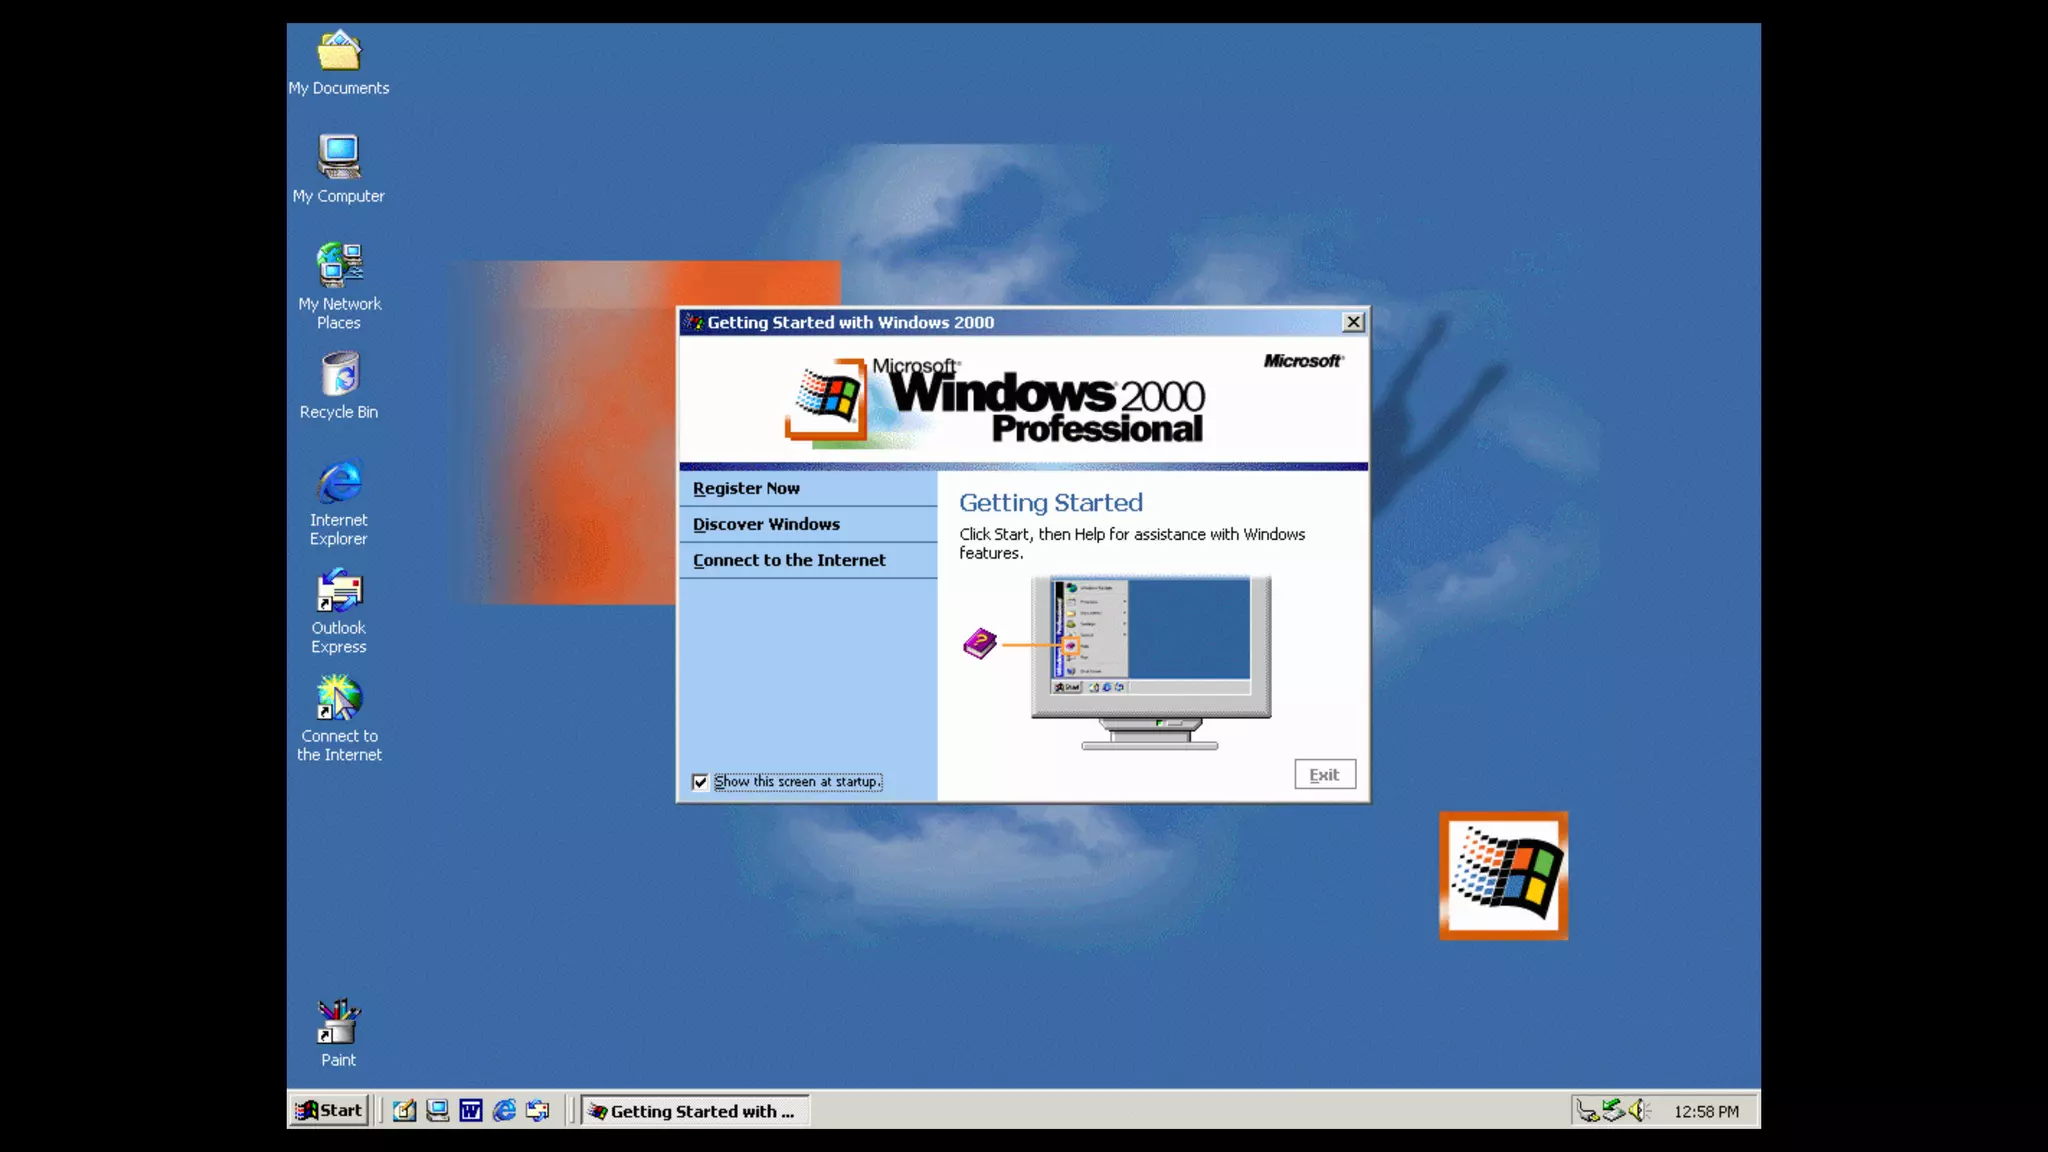
Task: Open the Start menu
Action: 329,1110
